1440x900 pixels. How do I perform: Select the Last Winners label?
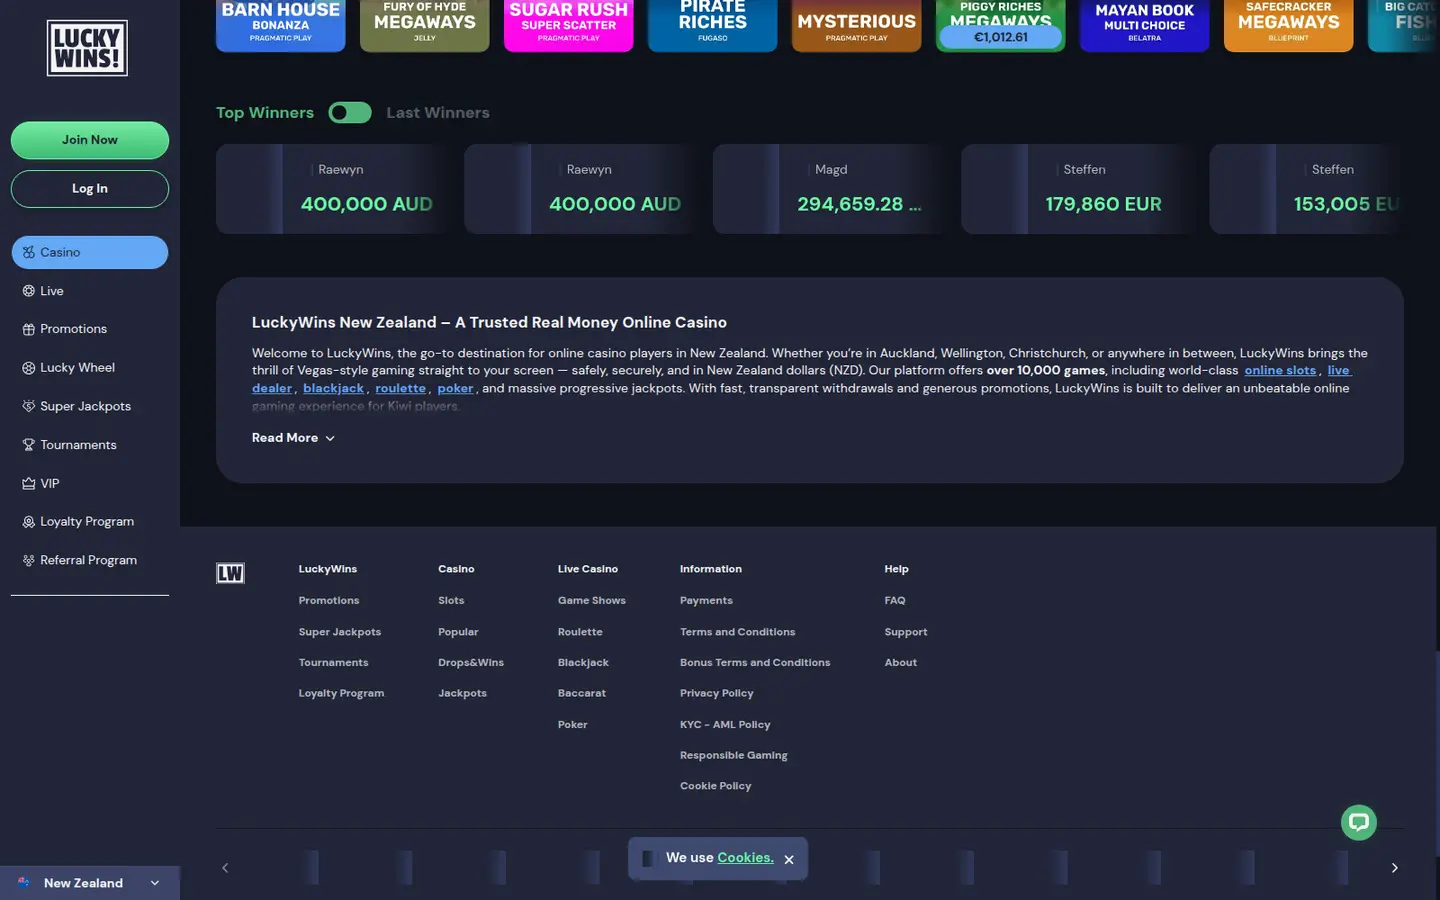(x=438, y=113)
